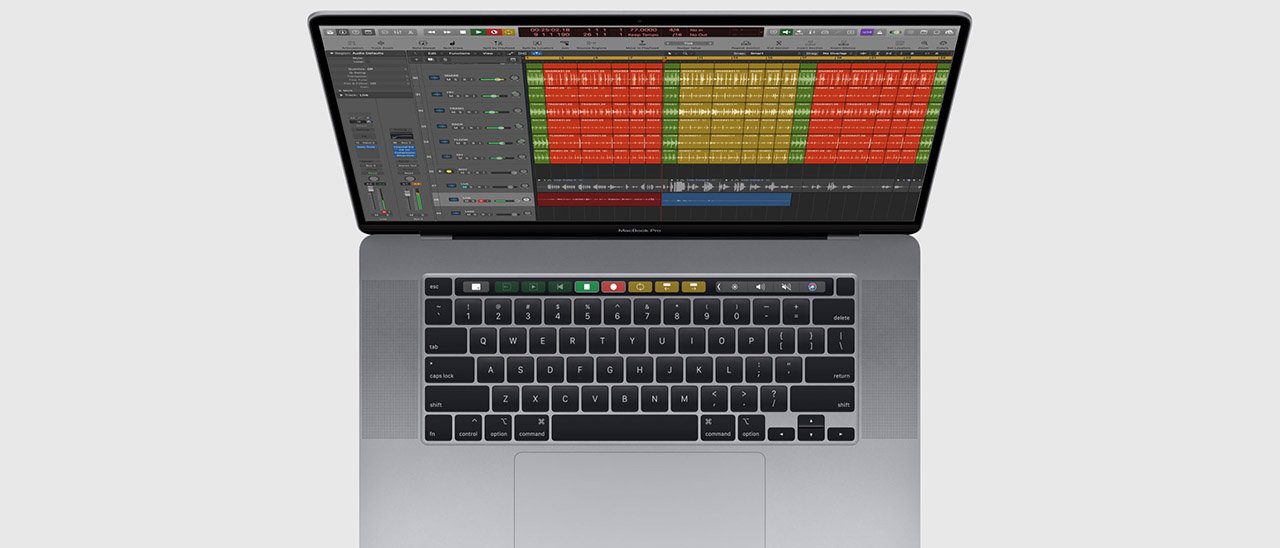This screenshot has width=1280, height=548.
Task: Open the View menu of the tracks area
Action: pyautogui.click(x=488, y=53)
